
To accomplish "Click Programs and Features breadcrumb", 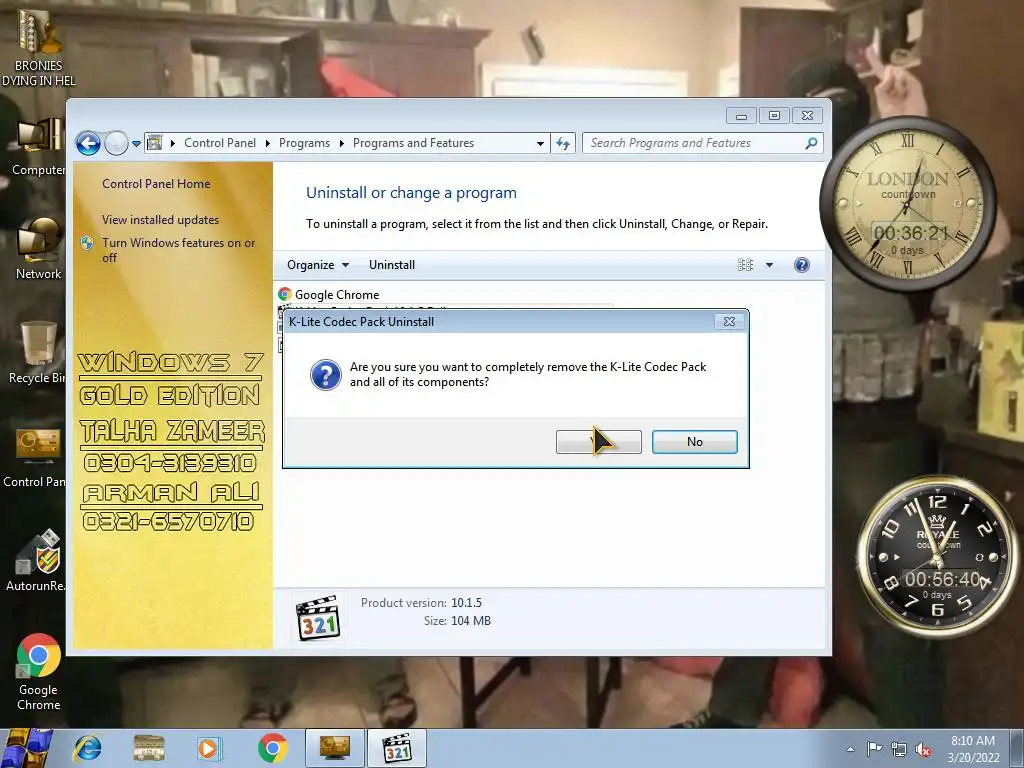I will (413, 143).
